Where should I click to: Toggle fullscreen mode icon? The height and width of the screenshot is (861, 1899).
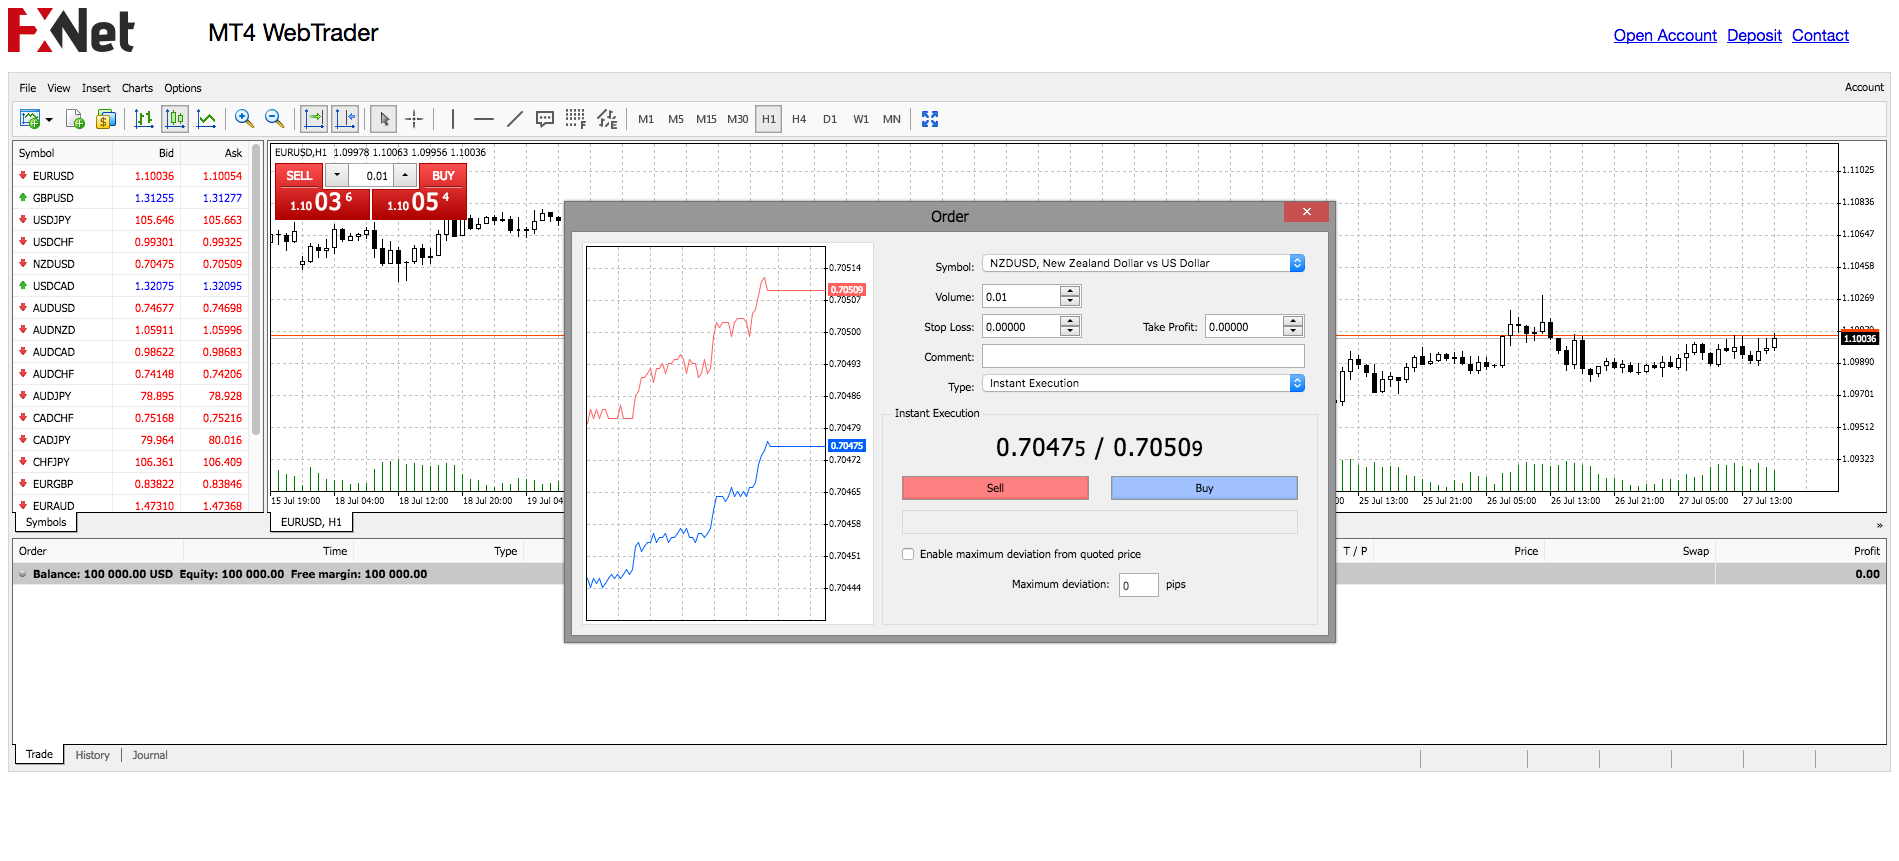pyautogui.click(x=930, y=119)
